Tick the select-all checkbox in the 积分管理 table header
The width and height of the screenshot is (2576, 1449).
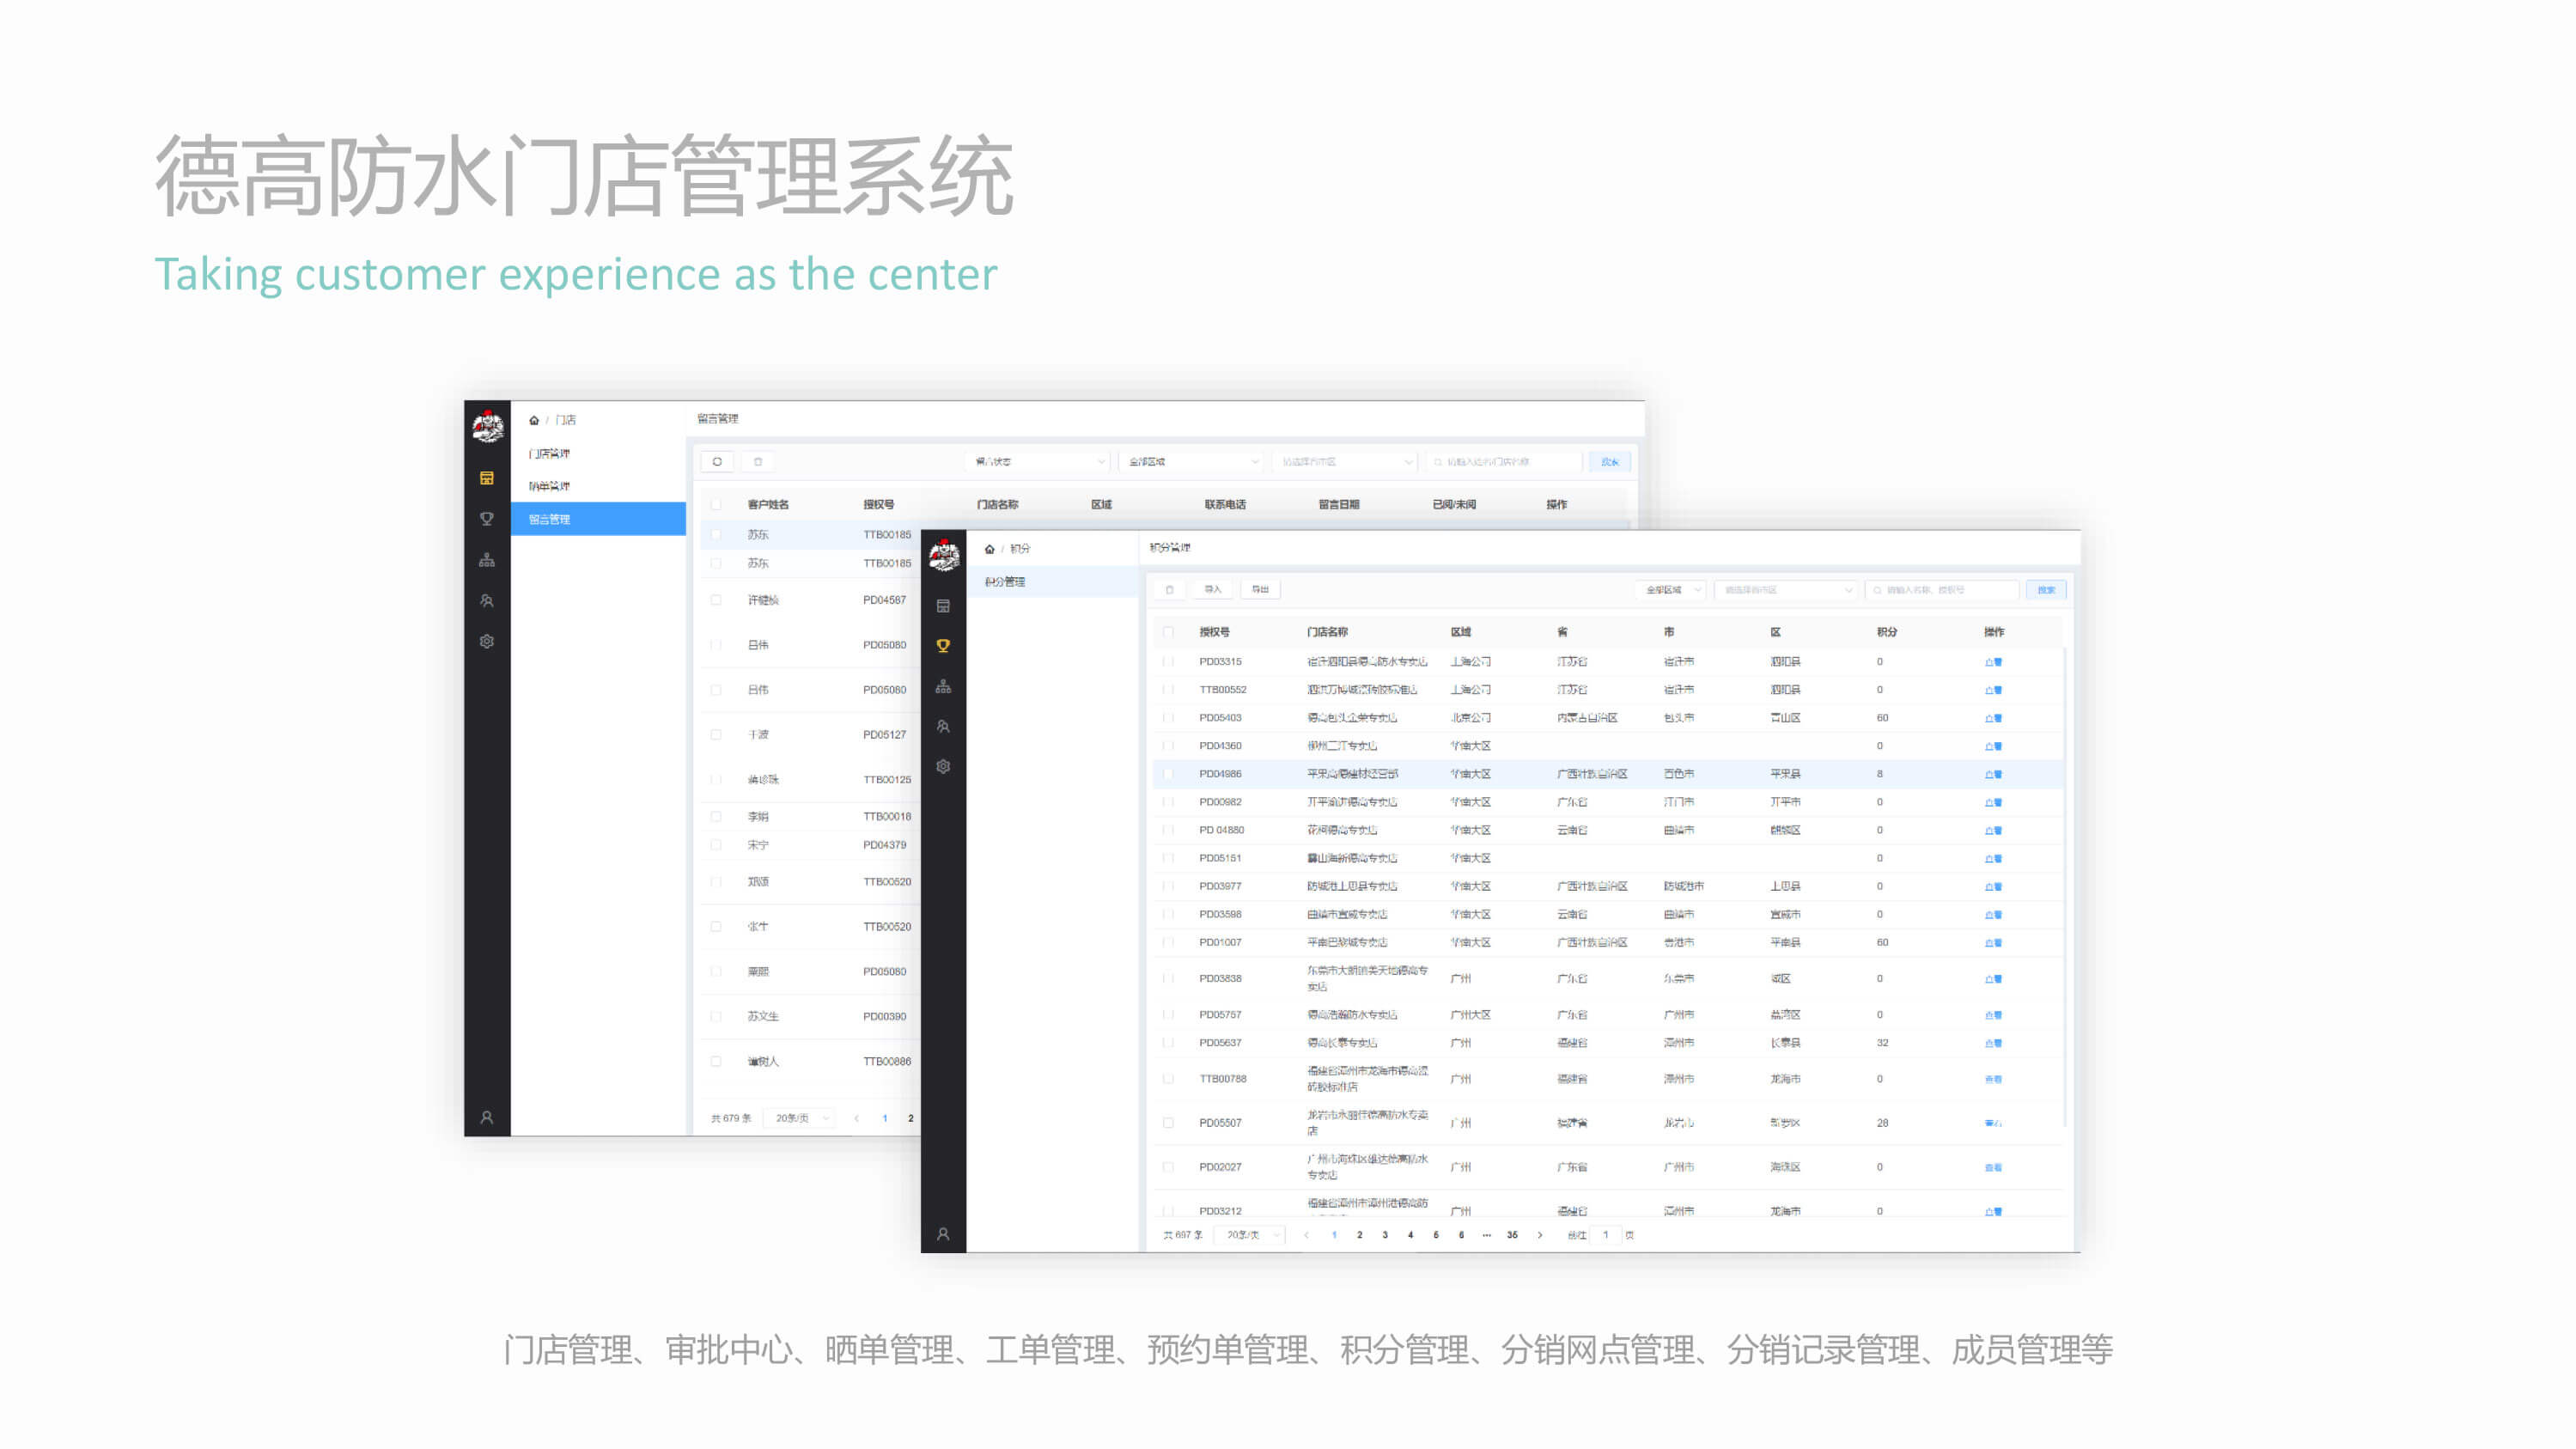[1168, 632]
